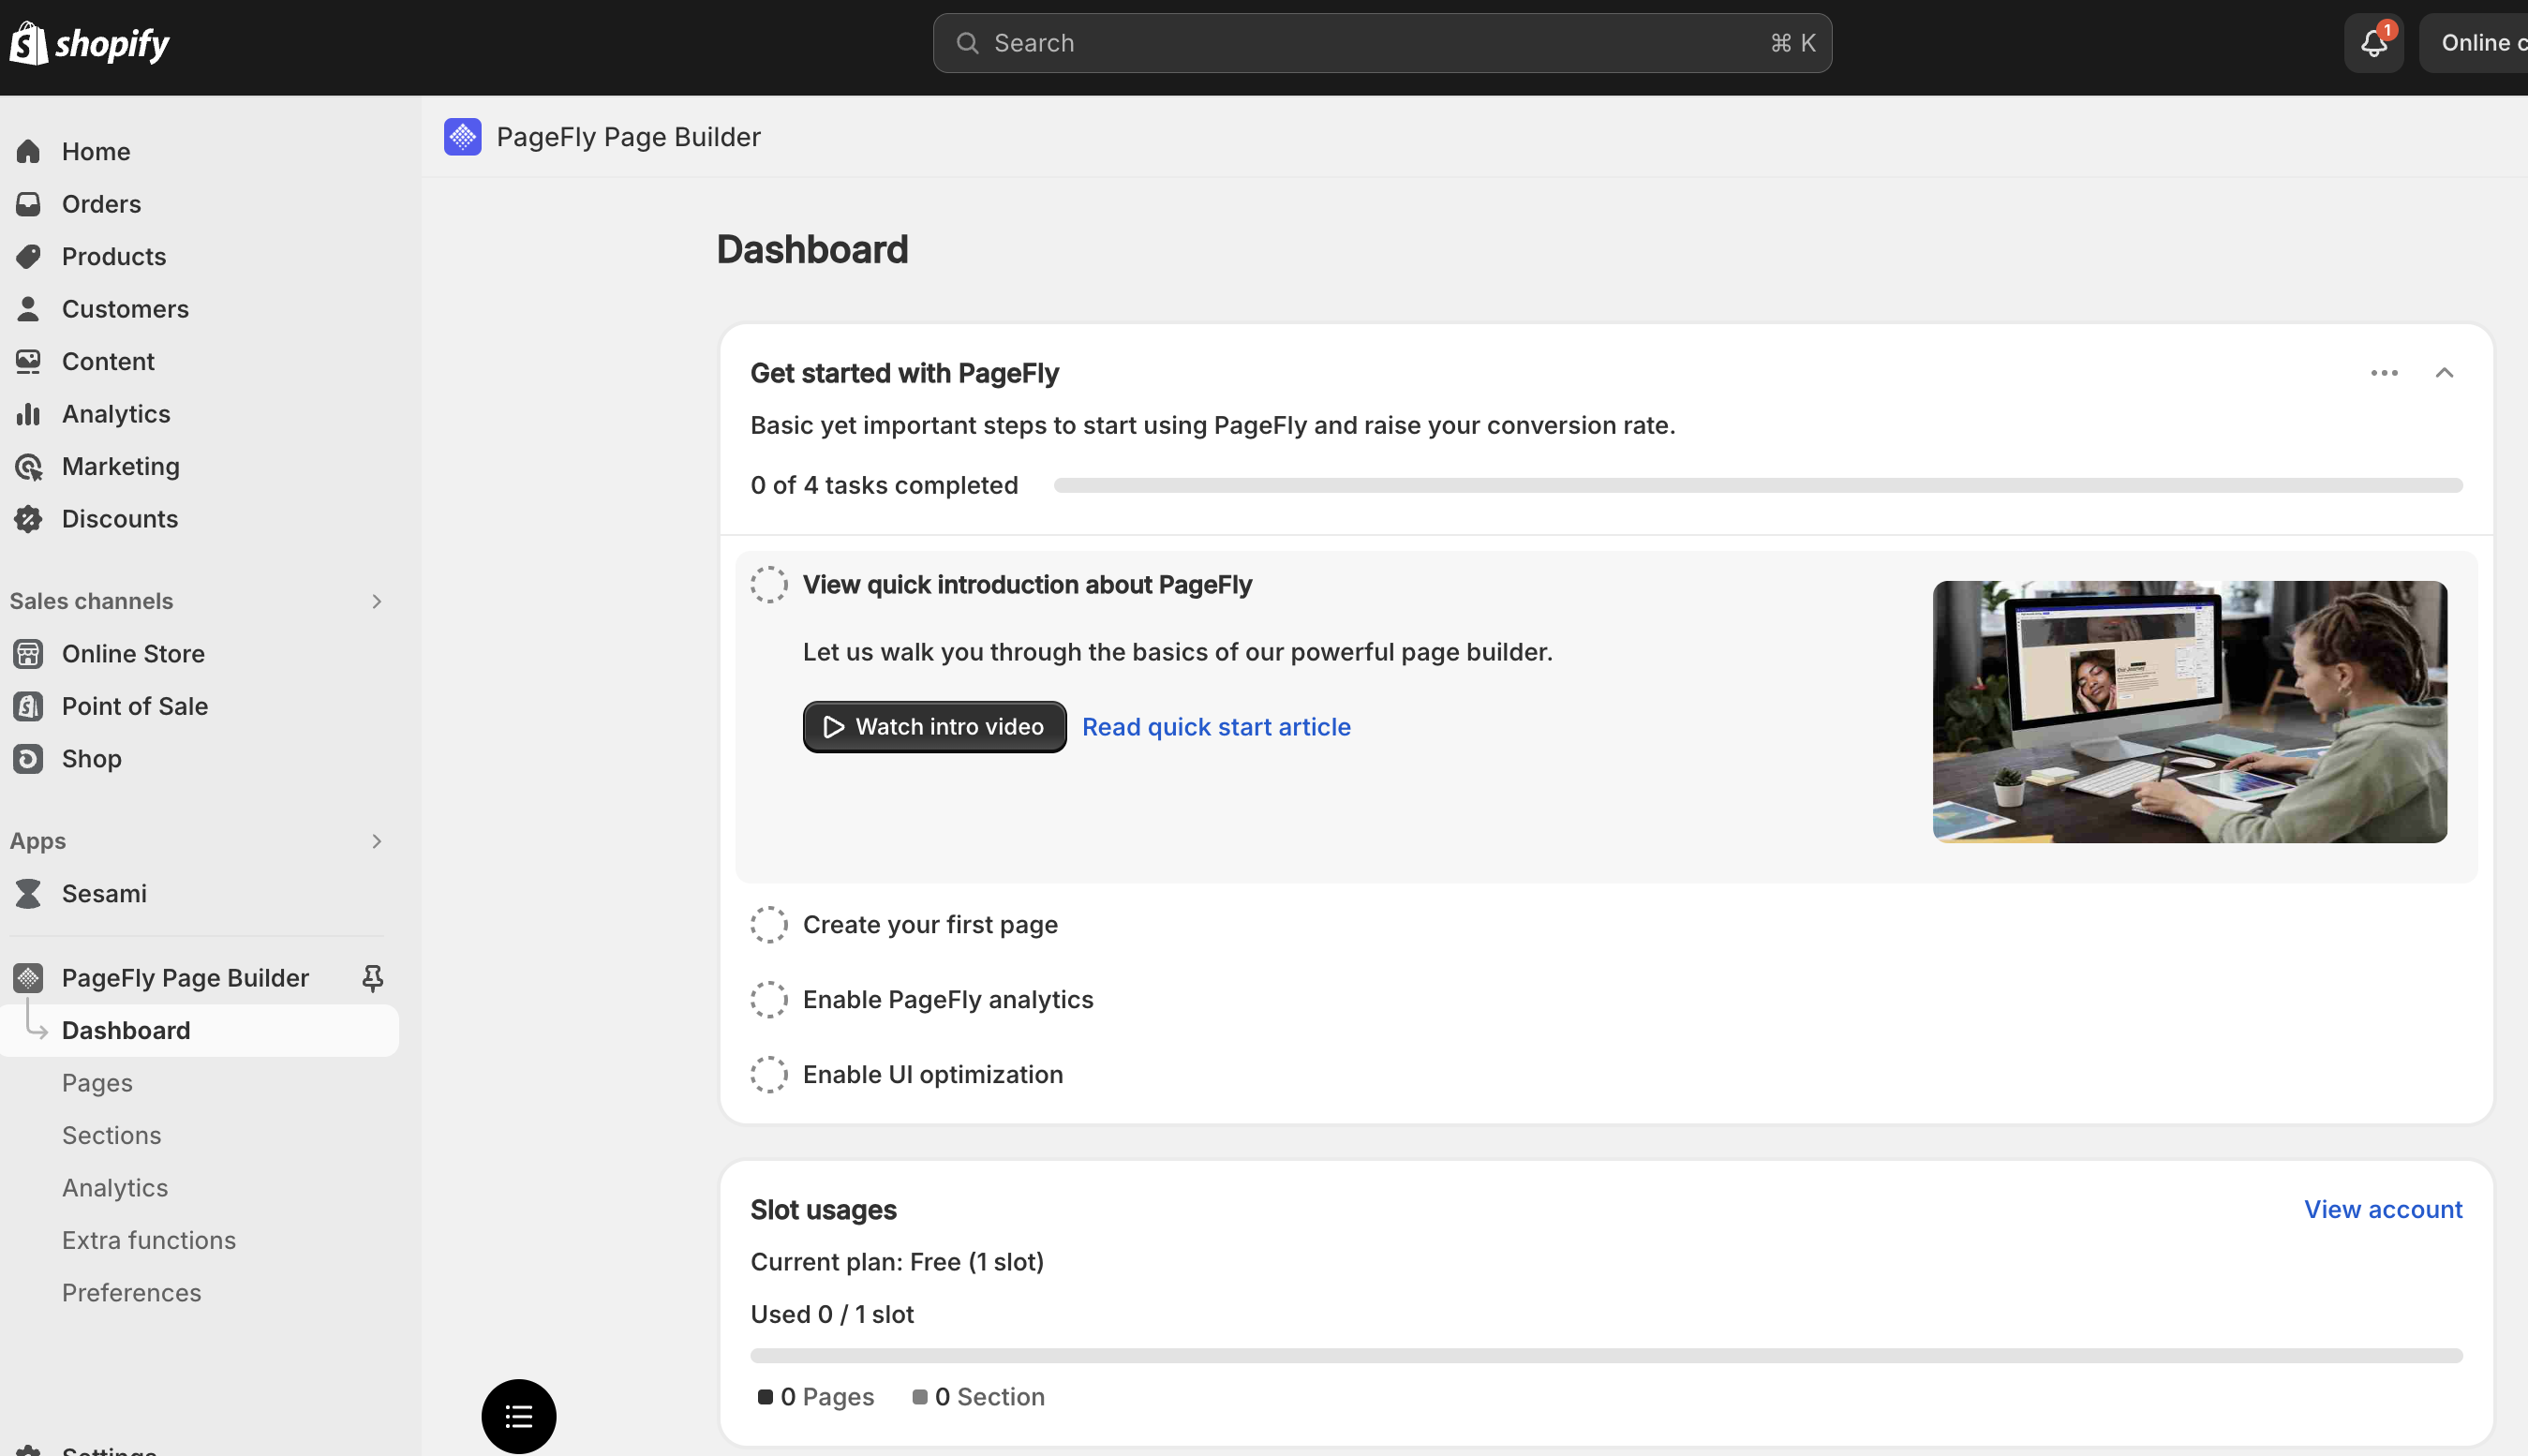Image resolution: width=2528 pixels, height=1456 pixels.
Task: Click '0 of 4 tasks completed' text
Action: point(884,486)
